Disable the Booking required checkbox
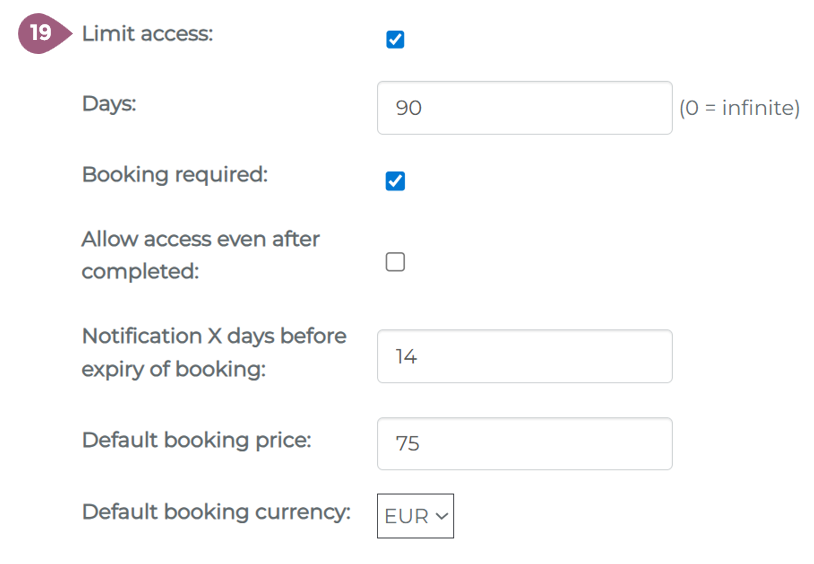 coord(395,181)
